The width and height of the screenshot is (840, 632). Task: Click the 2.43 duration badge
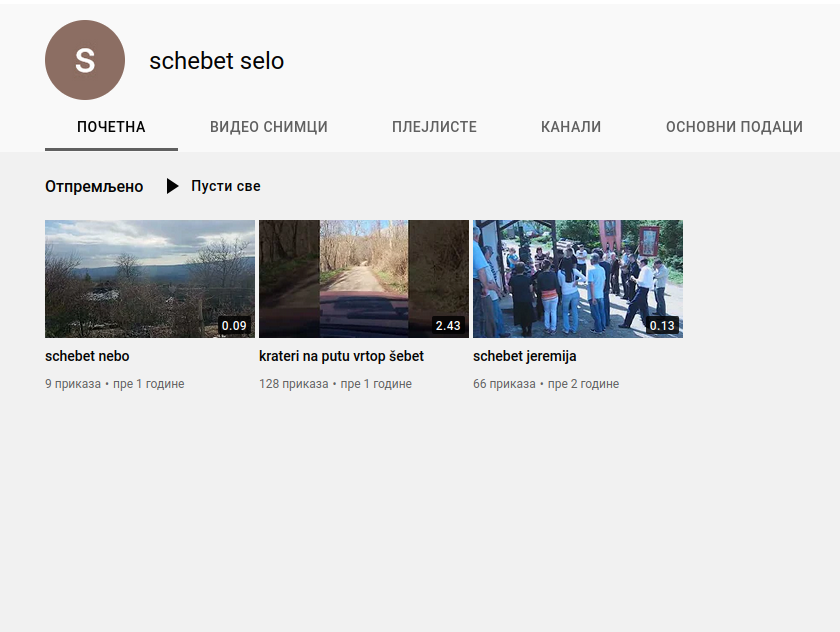coord(448,325)
